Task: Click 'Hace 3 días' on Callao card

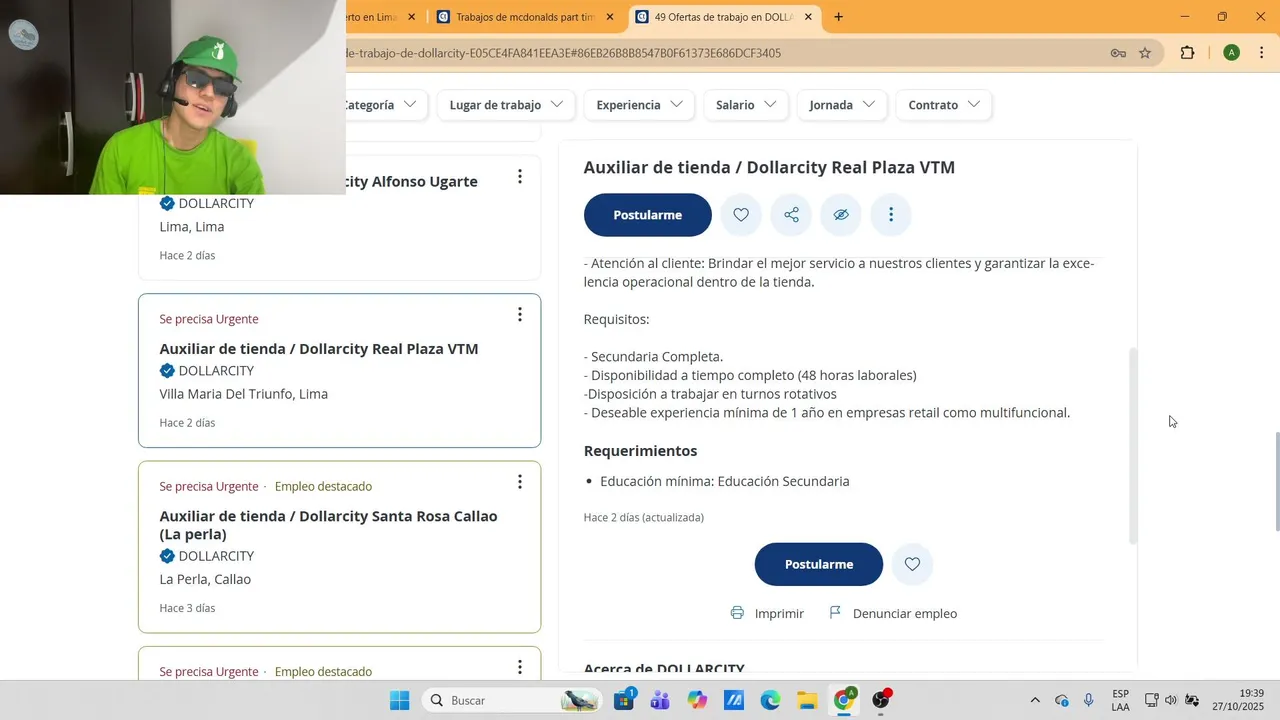Action: click(187, 608)
